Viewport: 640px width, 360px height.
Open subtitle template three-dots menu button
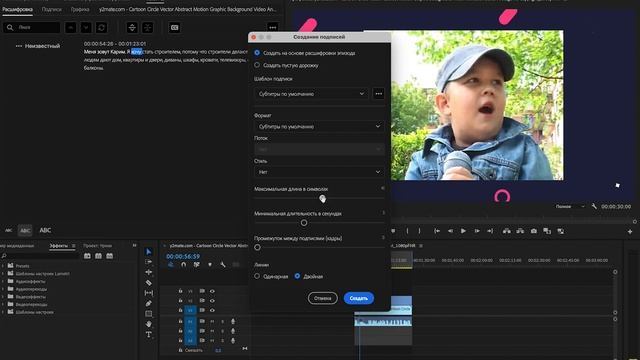378,94
